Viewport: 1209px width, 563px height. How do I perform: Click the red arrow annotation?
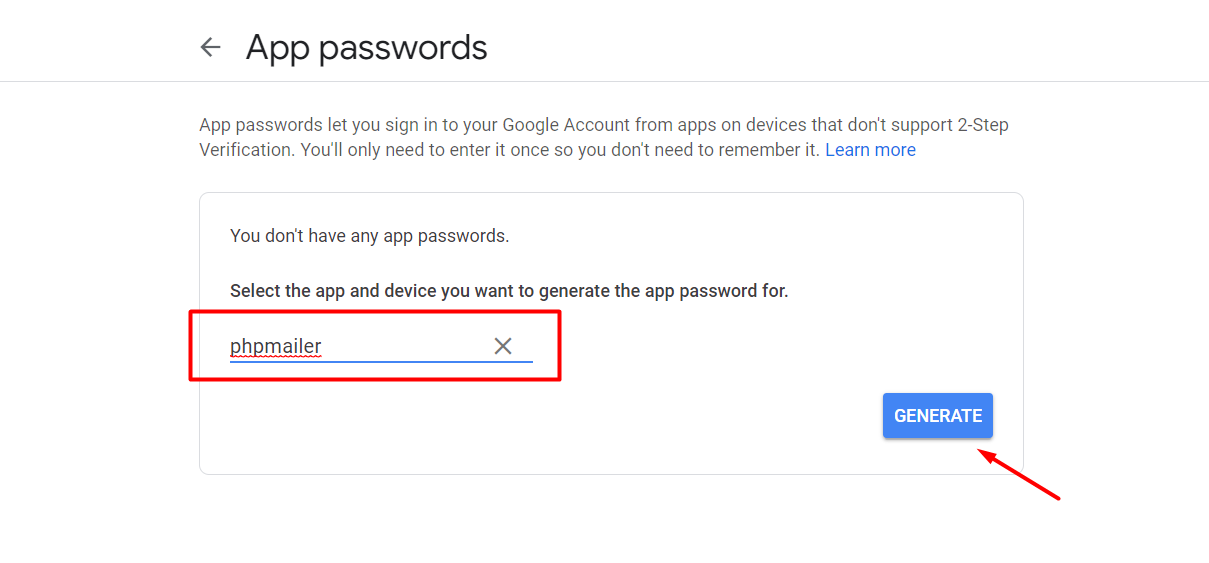[x=1020, y=476]
